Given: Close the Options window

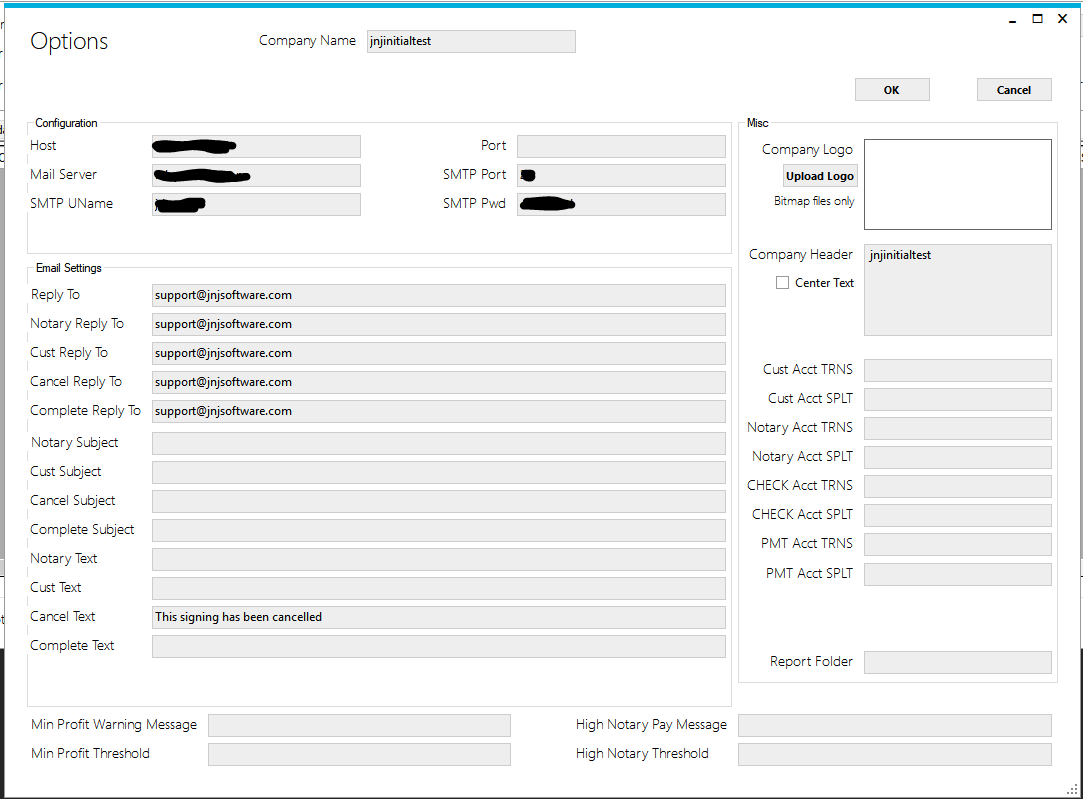Looking at the screenshot, I should (x=1062, y=19).
